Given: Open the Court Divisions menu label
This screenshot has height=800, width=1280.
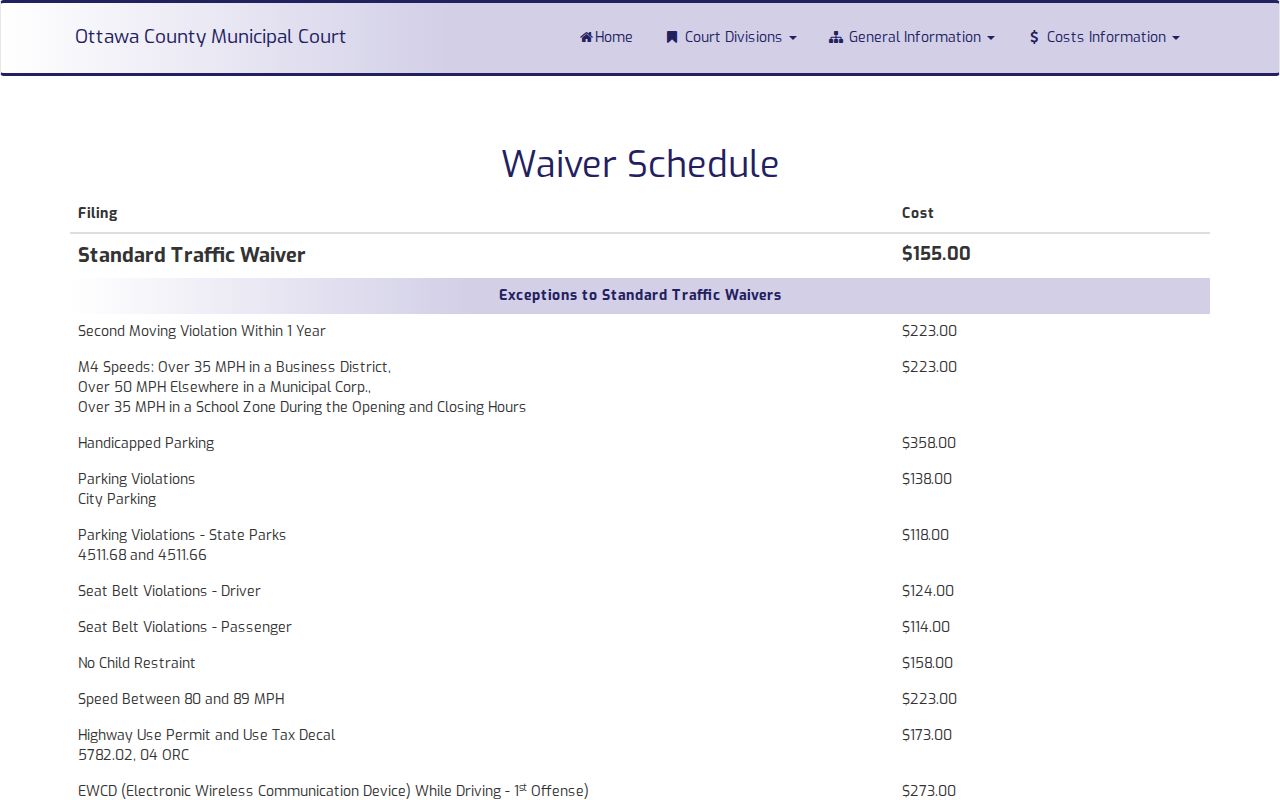Looking at the screenshot, I should click(x=733, y=37).
